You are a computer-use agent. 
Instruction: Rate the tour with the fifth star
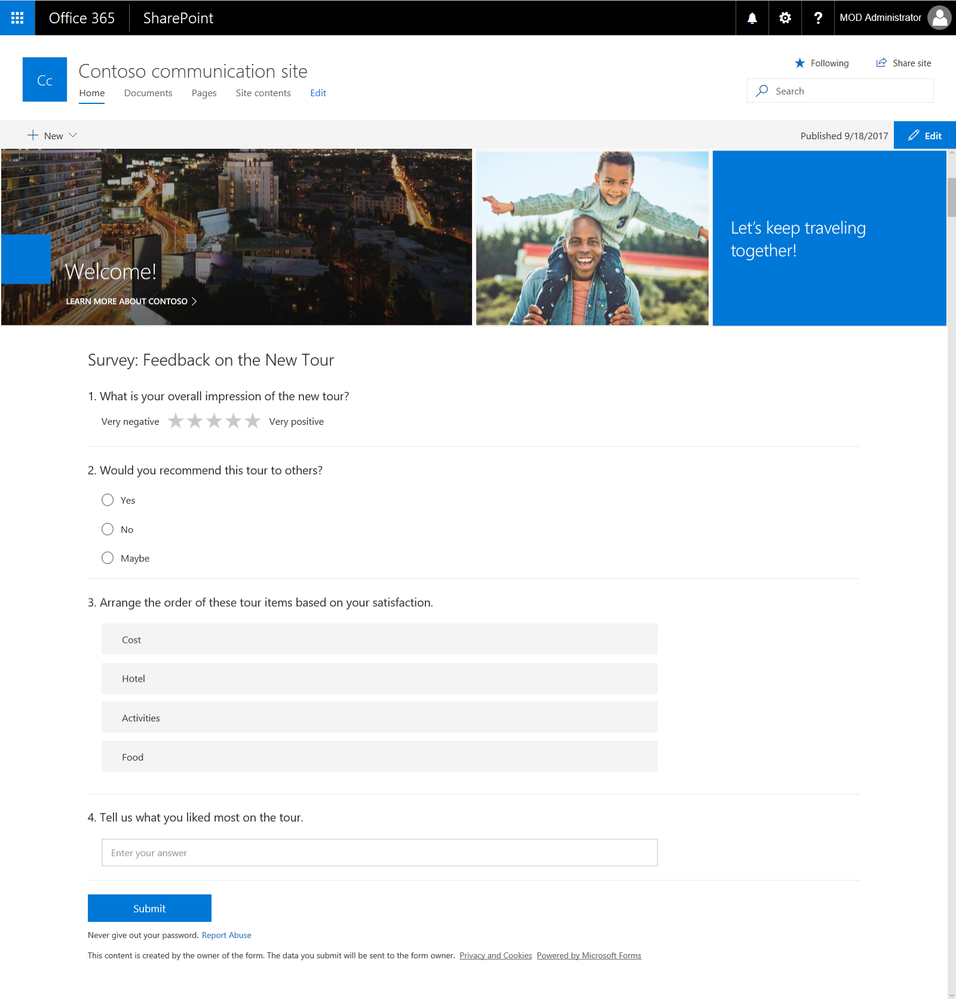(253, 420)
